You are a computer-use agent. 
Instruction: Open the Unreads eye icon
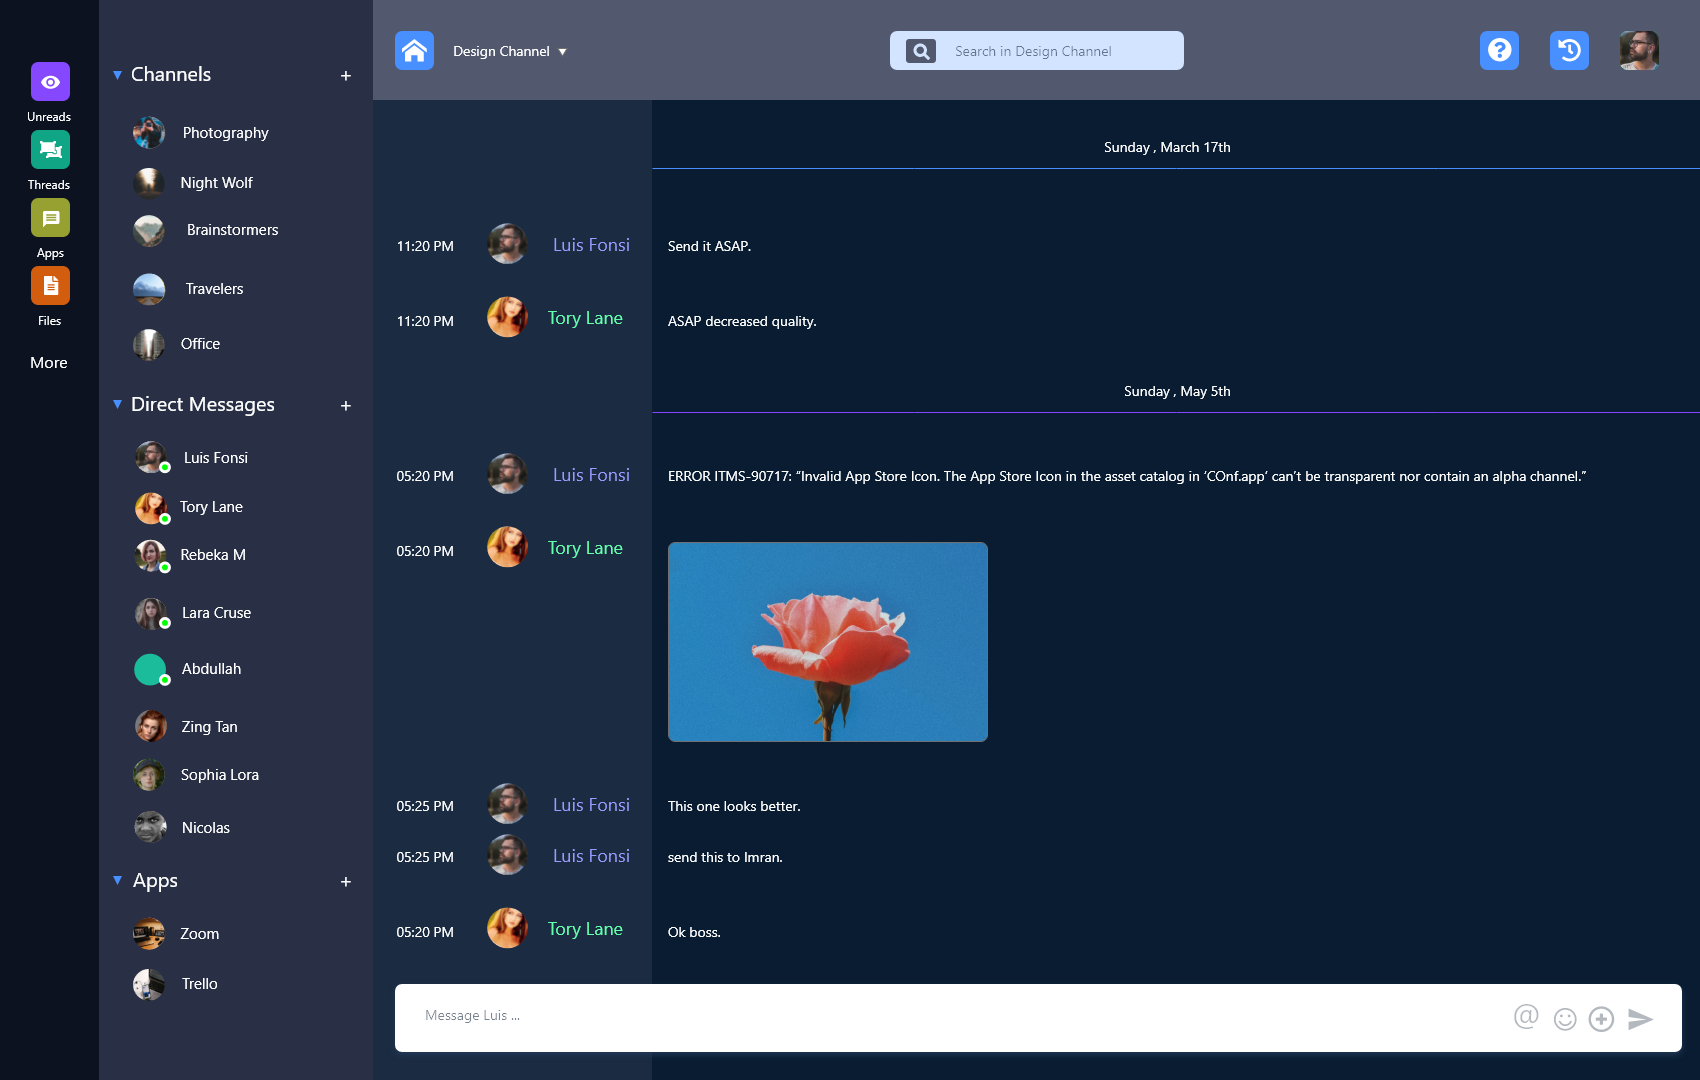point(50,82)
